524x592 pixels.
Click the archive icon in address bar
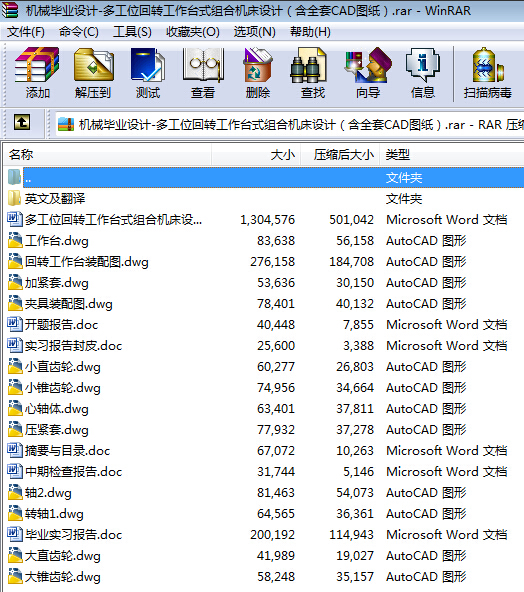coord(66,124)
